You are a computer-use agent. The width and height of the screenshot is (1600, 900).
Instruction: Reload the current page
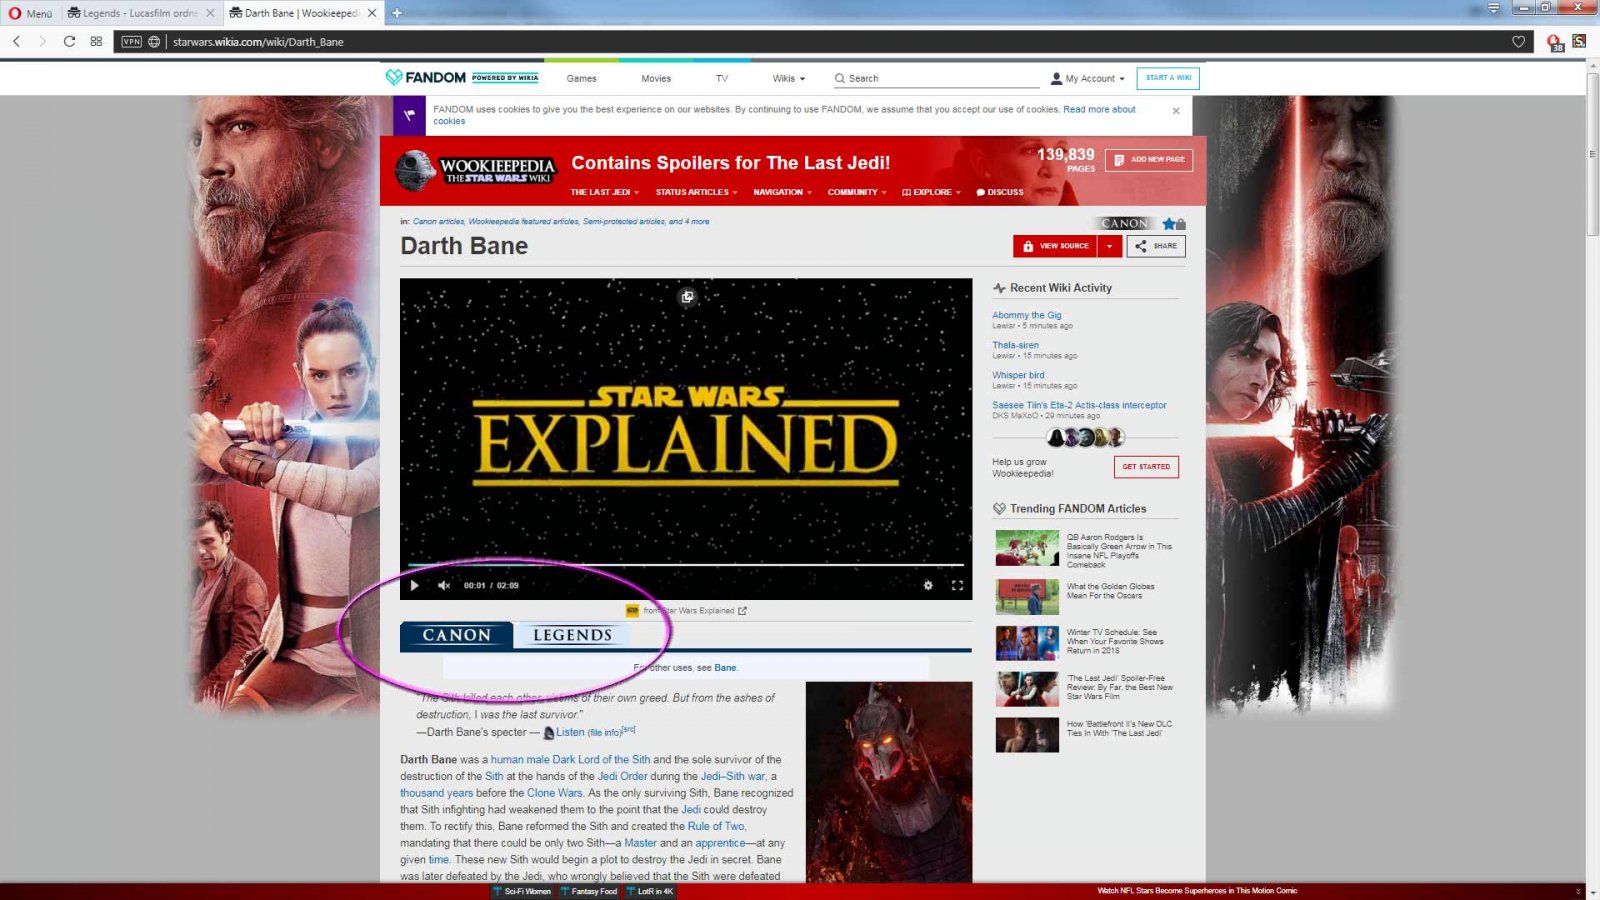[69, 41]
